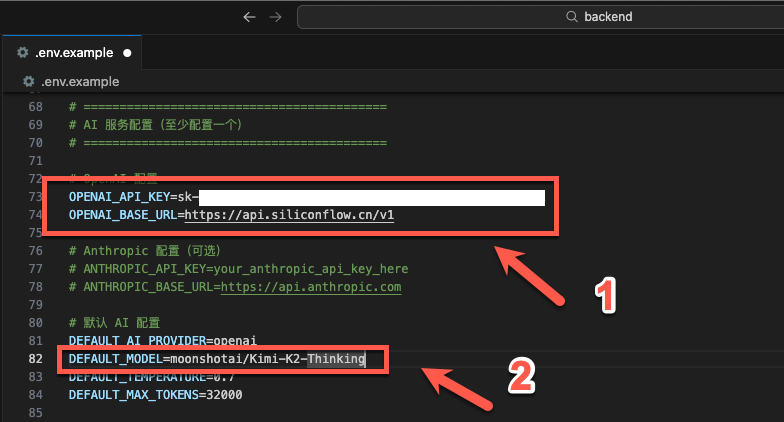784x422 pixels.
Task: Click the navigate back arrow
Action: 249,17
